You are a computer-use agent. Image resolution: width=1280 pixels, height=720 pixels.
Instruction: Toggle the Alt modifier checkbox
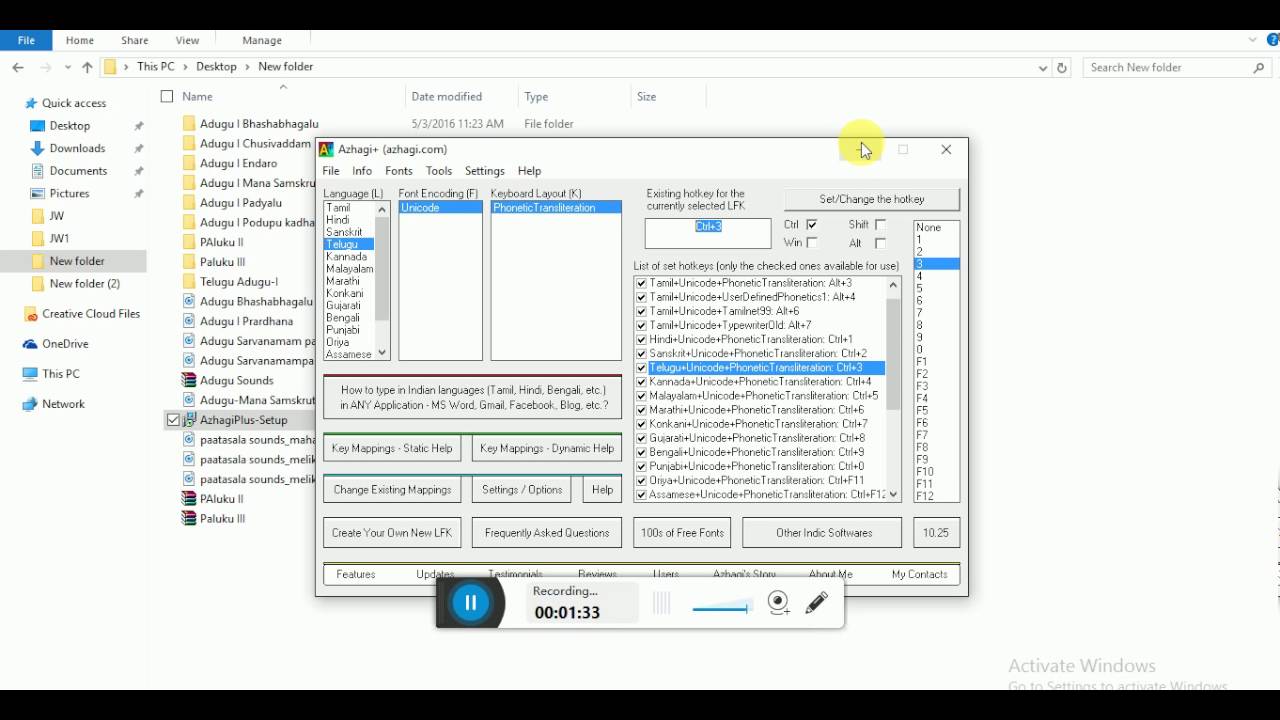click(880, 243)
